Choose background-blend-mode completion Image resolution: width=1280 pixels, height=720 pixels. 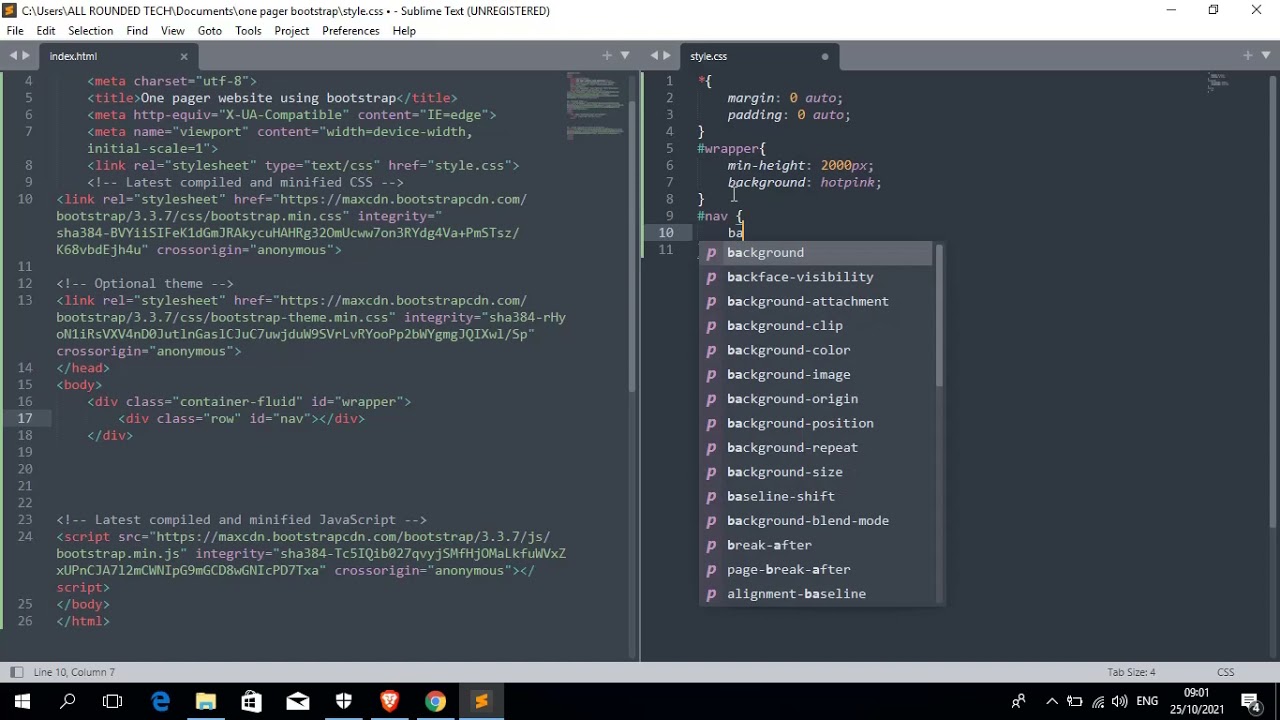[816, 521]
